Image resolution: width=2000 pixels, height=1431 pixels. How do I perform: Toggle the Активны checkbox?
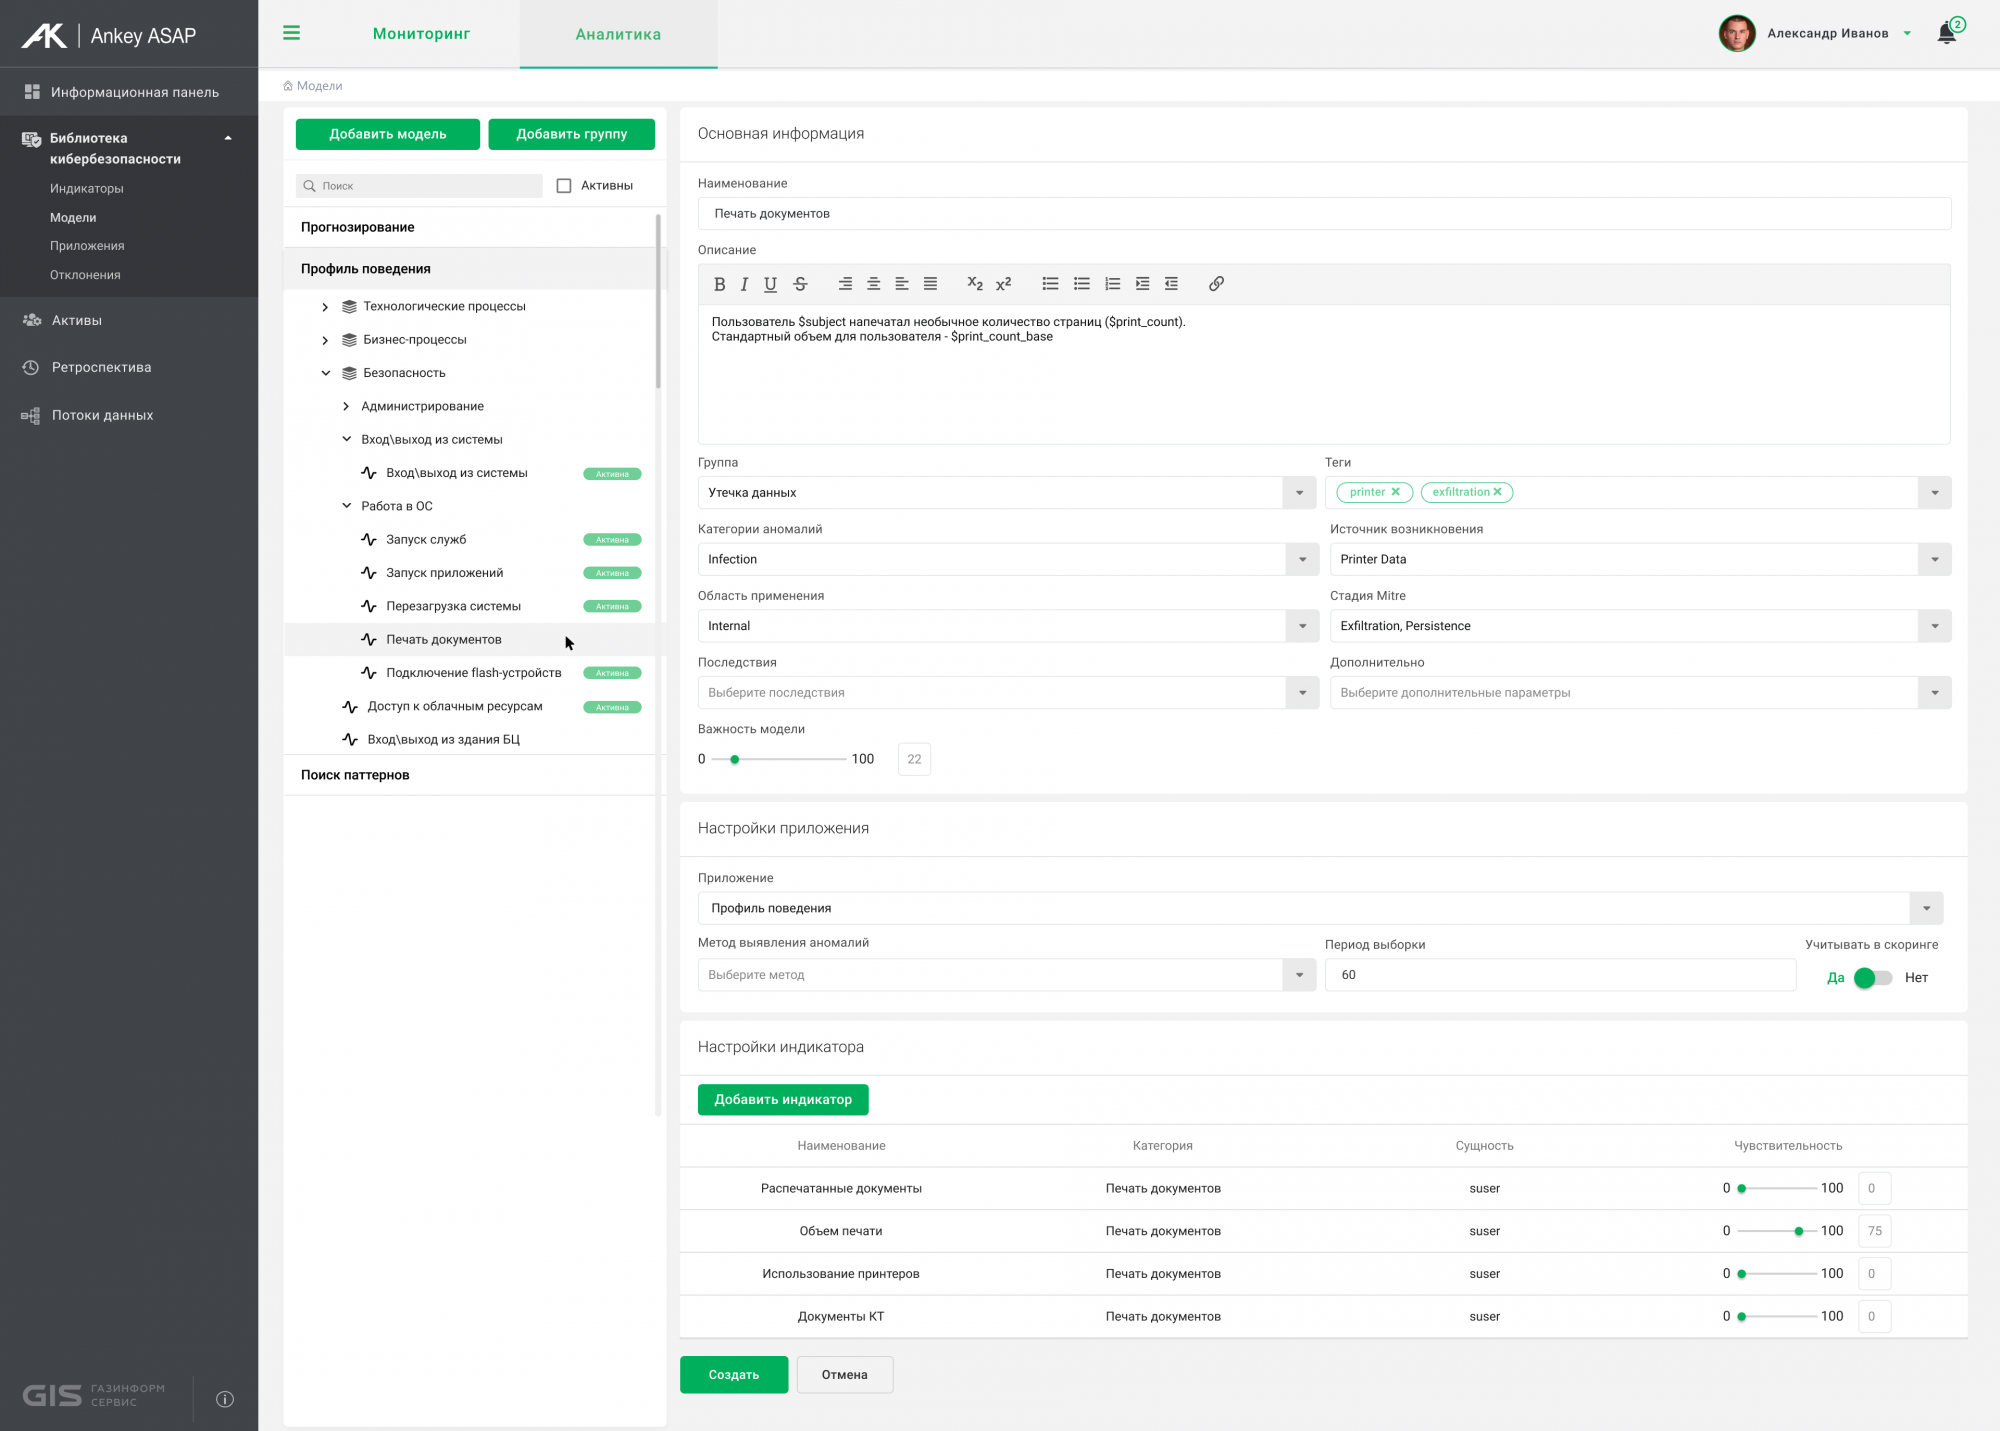(564, 186)
